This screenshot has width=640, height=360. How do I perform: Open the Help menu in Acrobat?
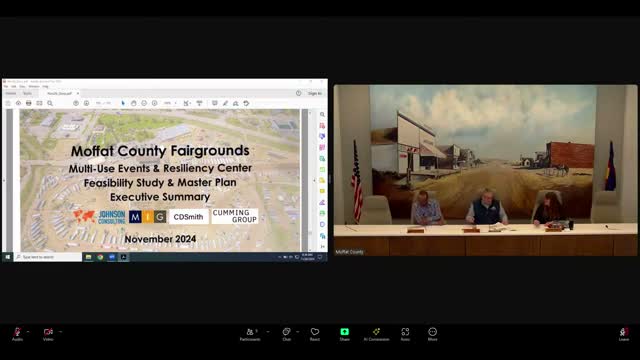click(45, 87)
